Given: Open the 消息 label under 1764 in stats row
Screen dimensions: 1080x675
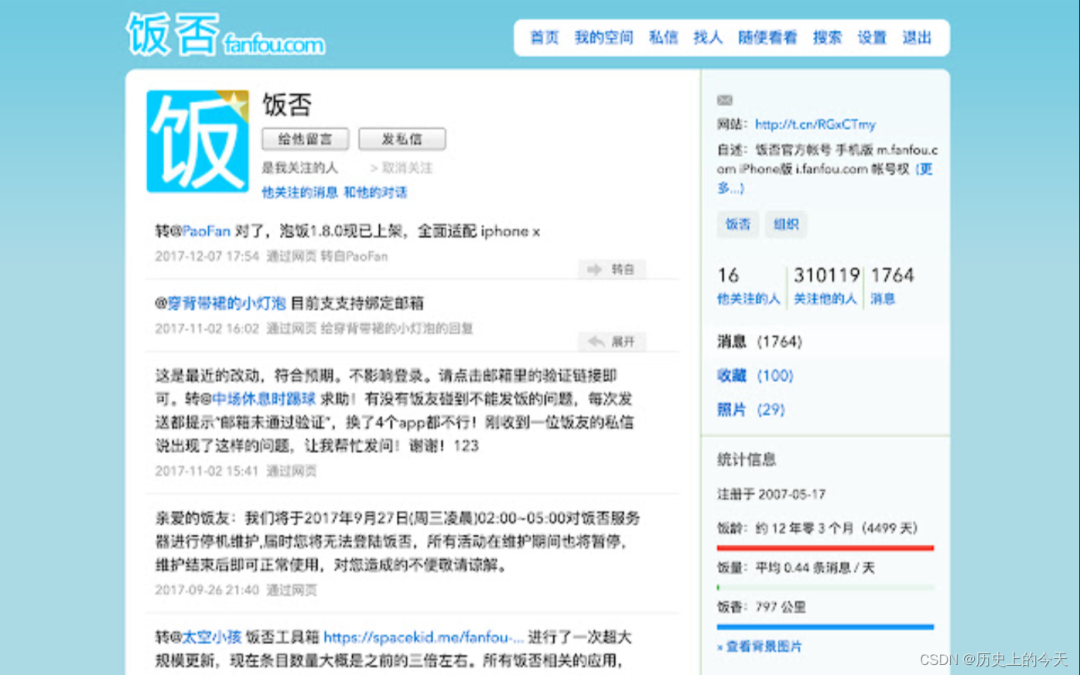Looking at the screenshot, I should (x=882, y=299).
